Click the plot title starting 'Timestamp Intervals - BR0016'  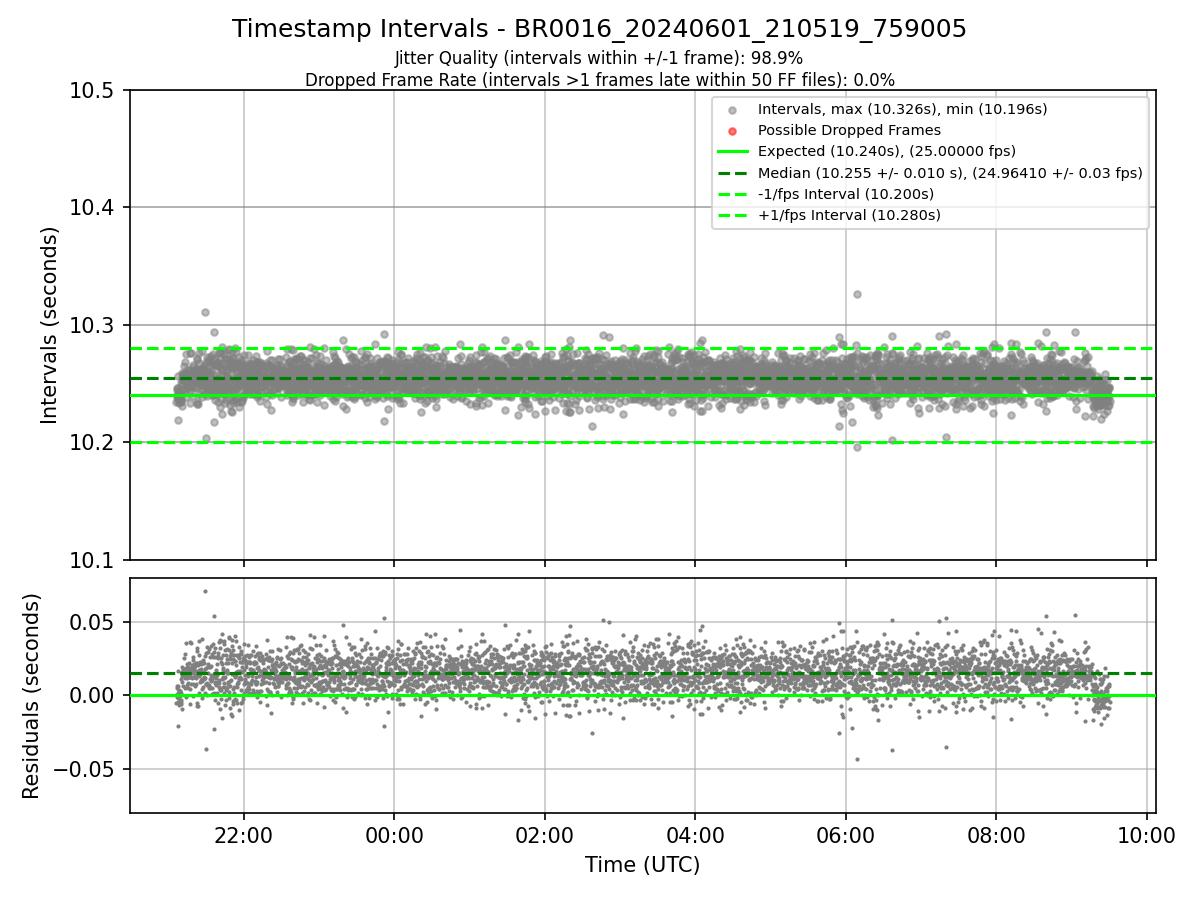pos(599,29)
